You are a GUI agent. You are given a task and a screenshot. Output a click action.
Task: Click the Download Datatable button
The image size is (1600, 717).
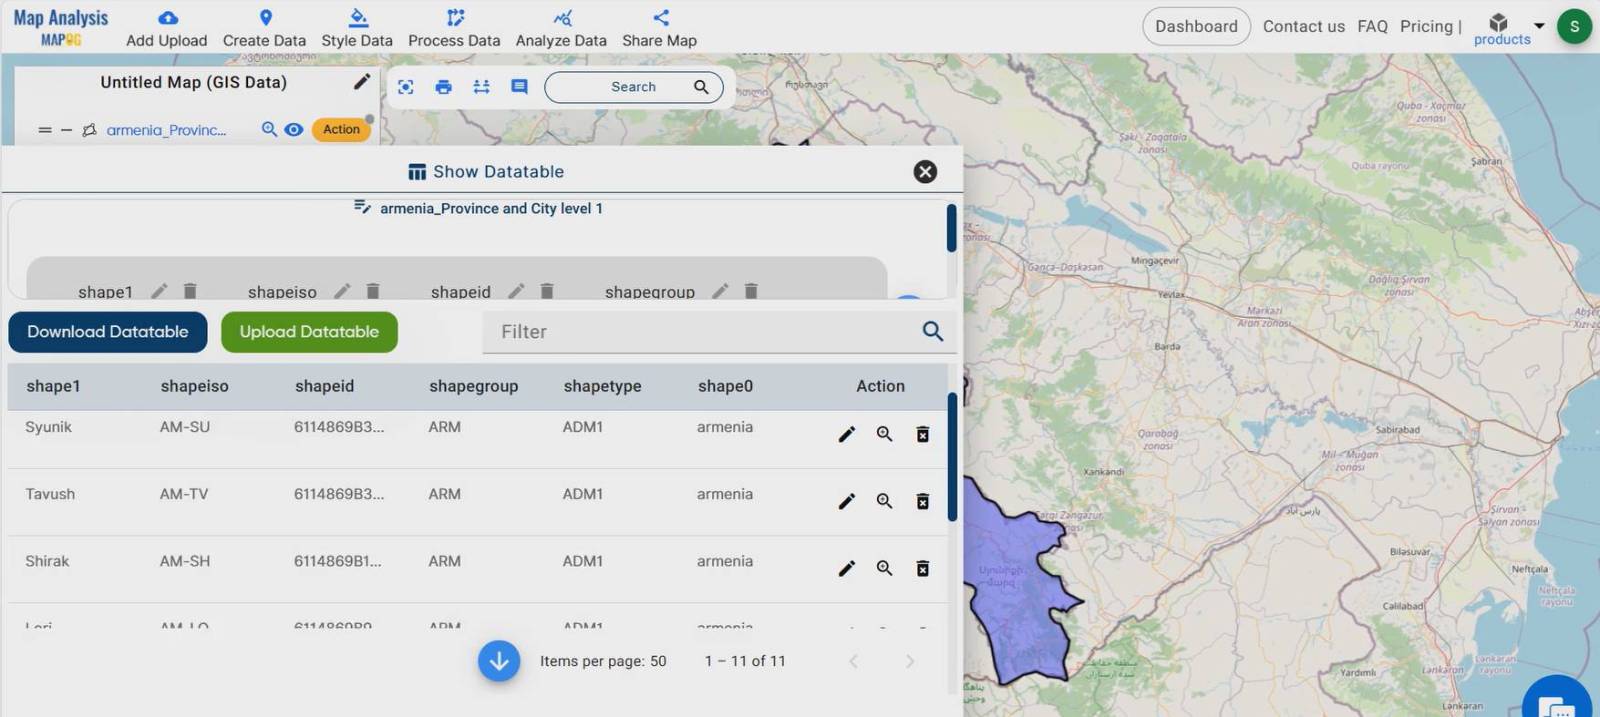[108, 332]
